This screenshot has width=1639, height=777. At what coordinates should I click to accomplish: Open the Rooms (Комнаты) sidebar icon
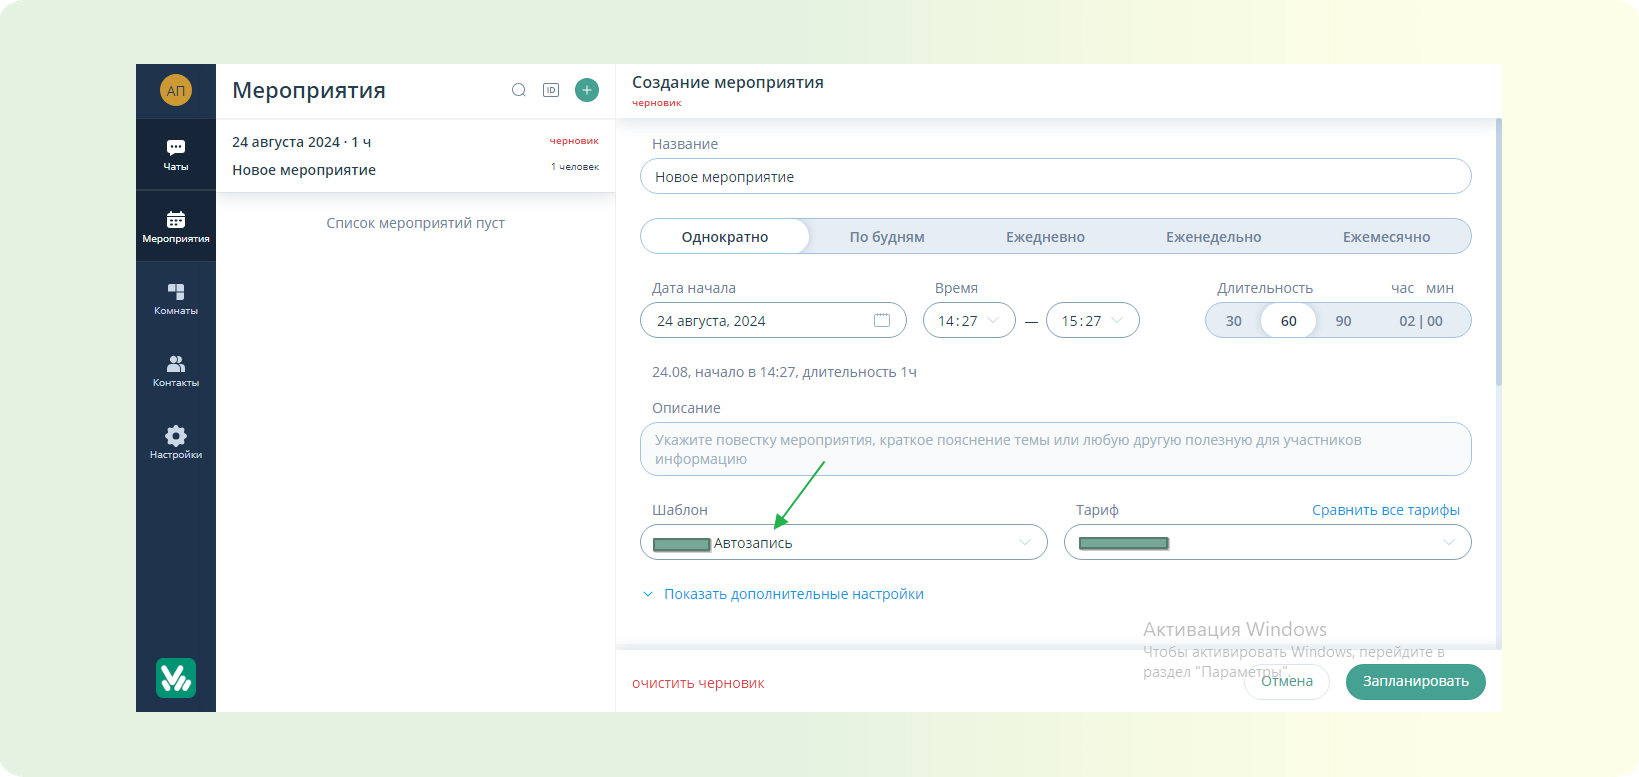tap(176, 298)
